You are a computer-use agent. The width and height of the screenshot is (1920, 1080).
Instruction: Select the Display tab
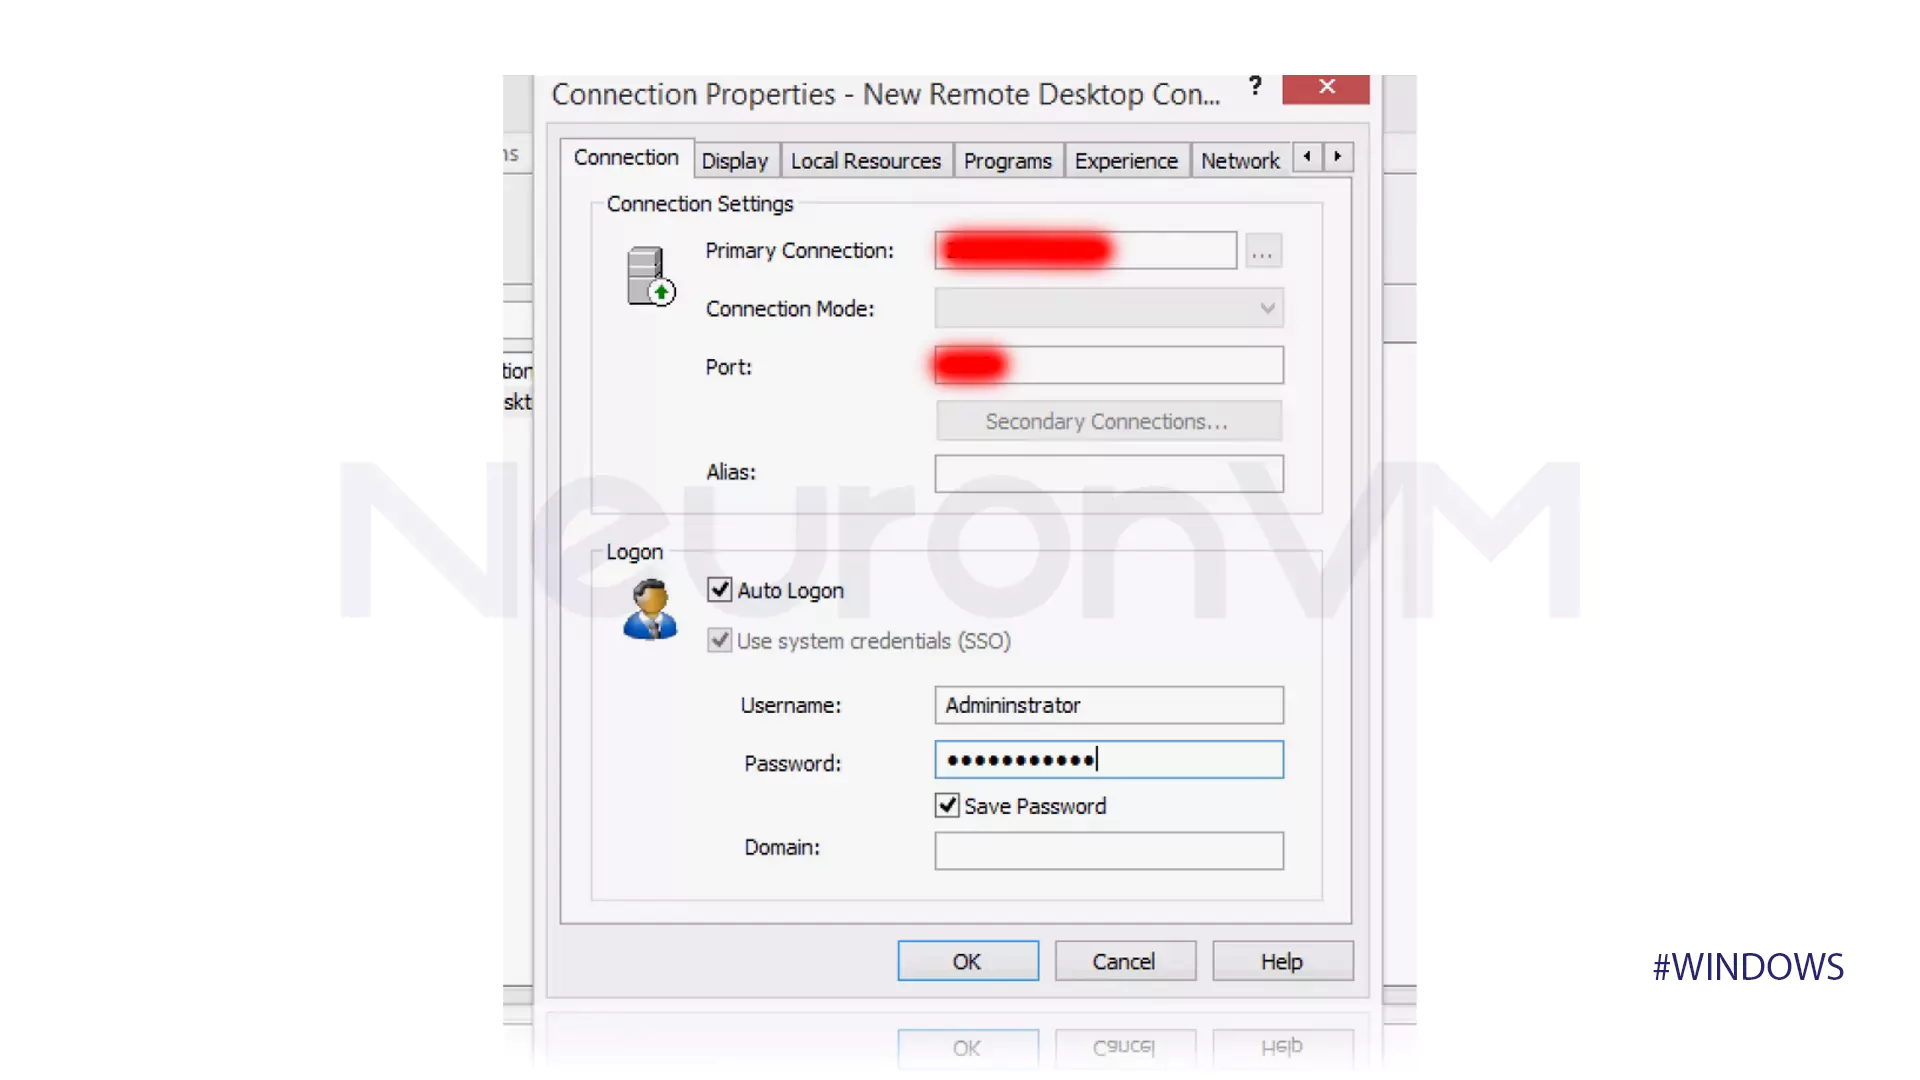733,161
